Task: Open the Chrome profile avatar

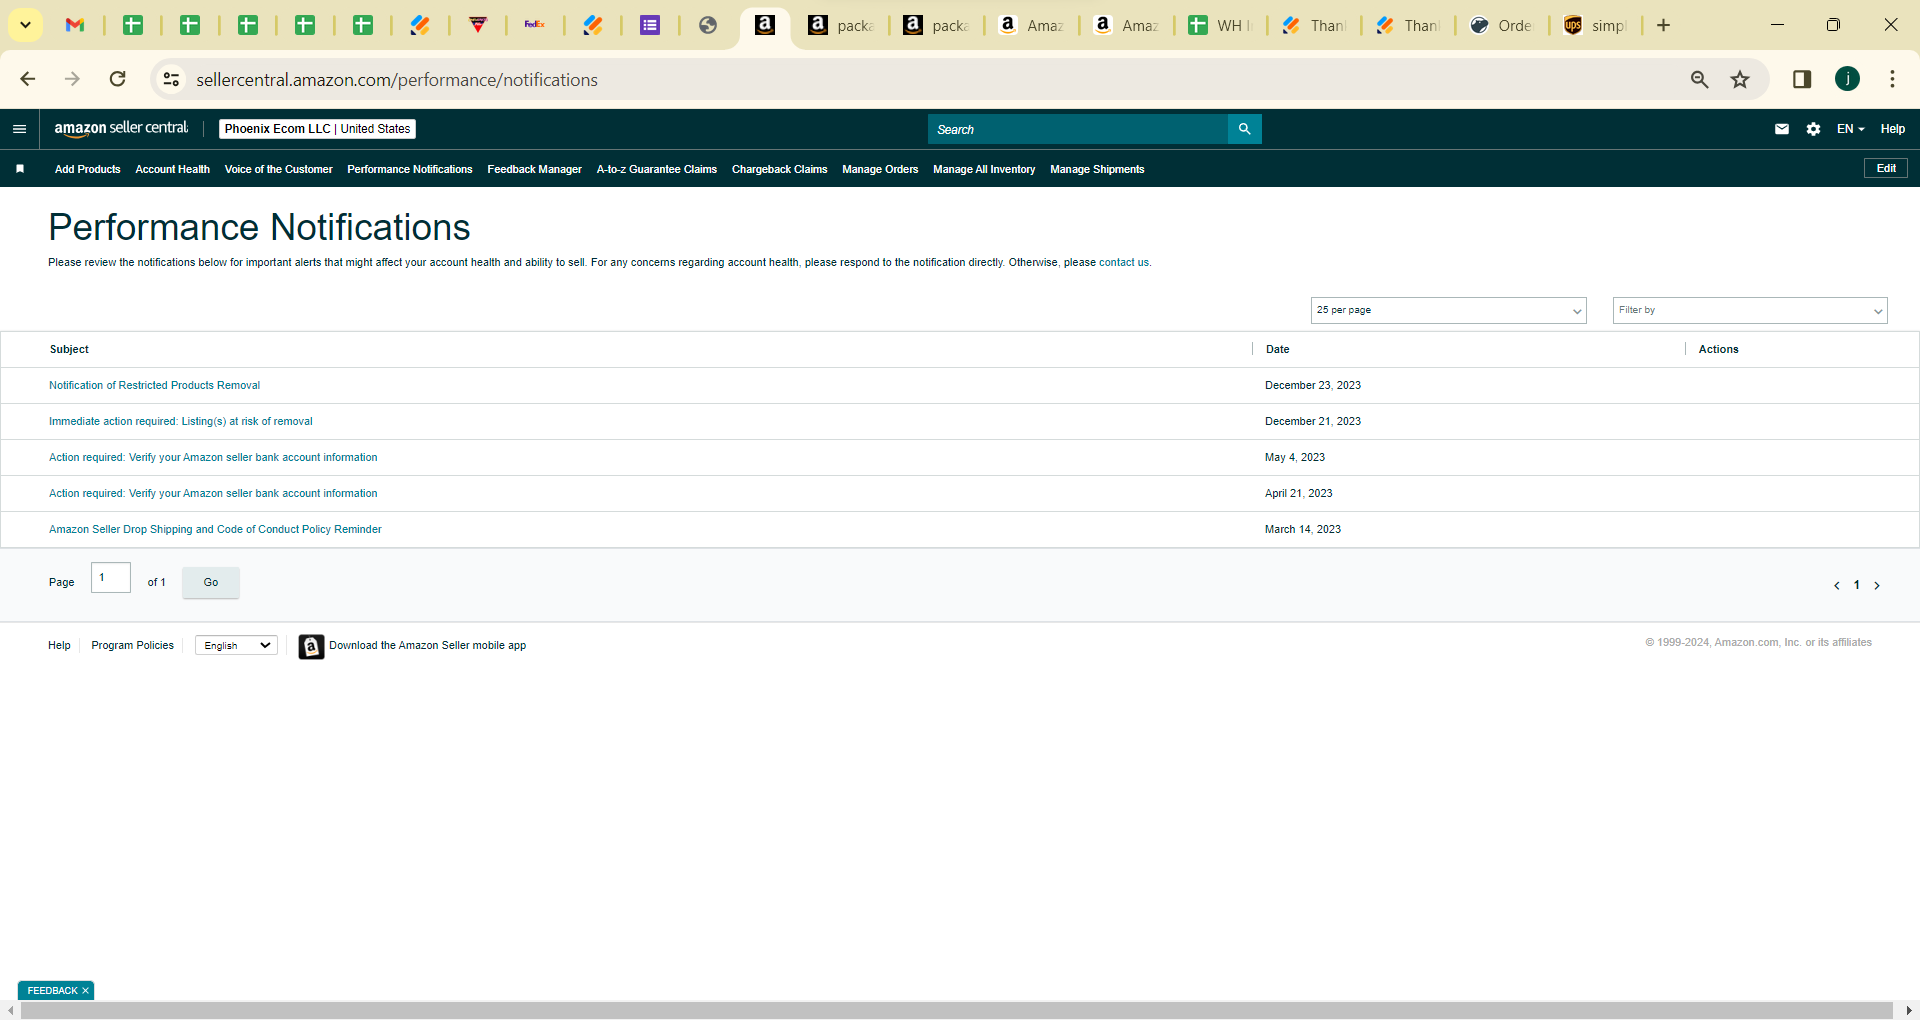Action: point(1847,79)
